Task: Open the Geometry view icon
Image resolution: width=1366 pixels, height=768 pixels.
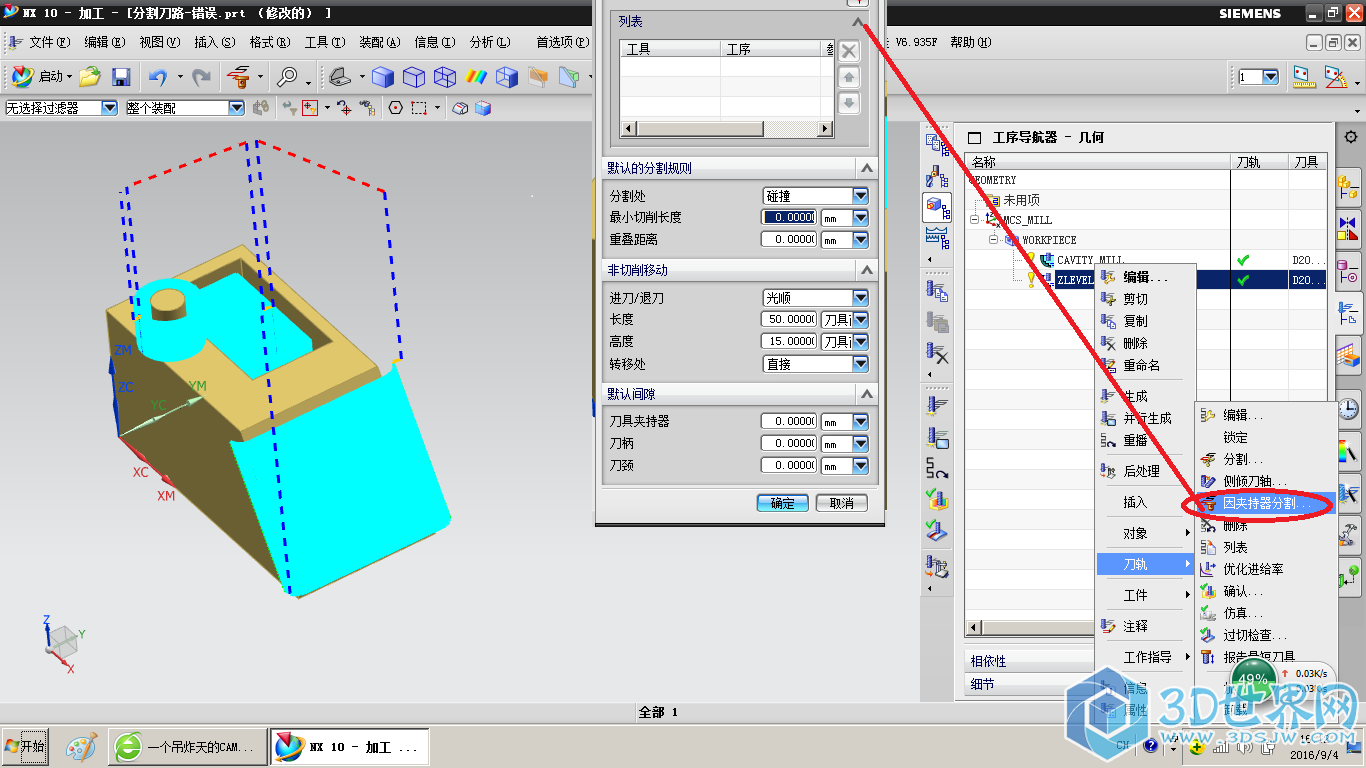Action: coord(938,207)
